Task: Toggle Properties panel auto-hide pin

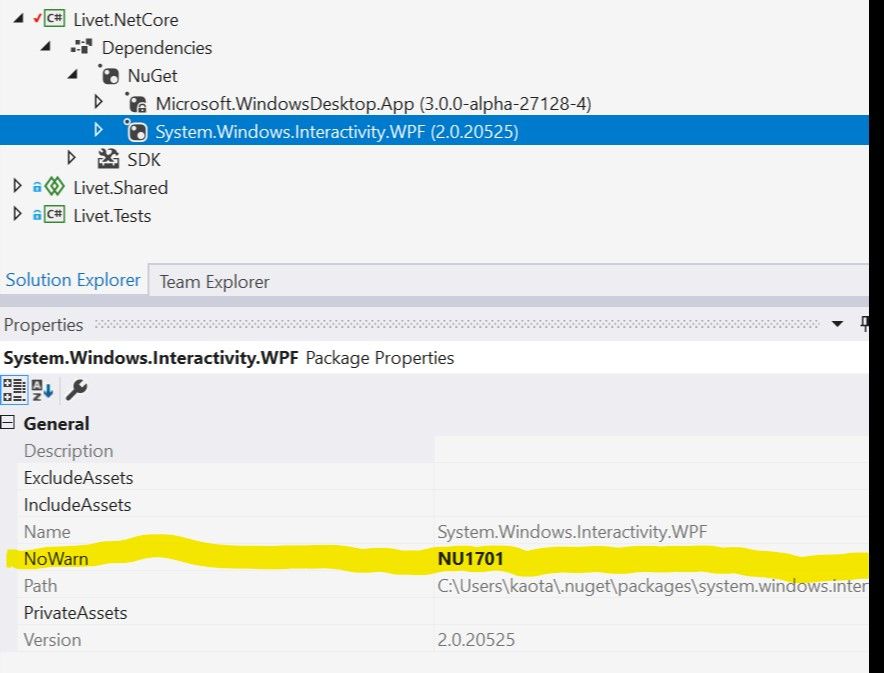Action: coord(864,324)
